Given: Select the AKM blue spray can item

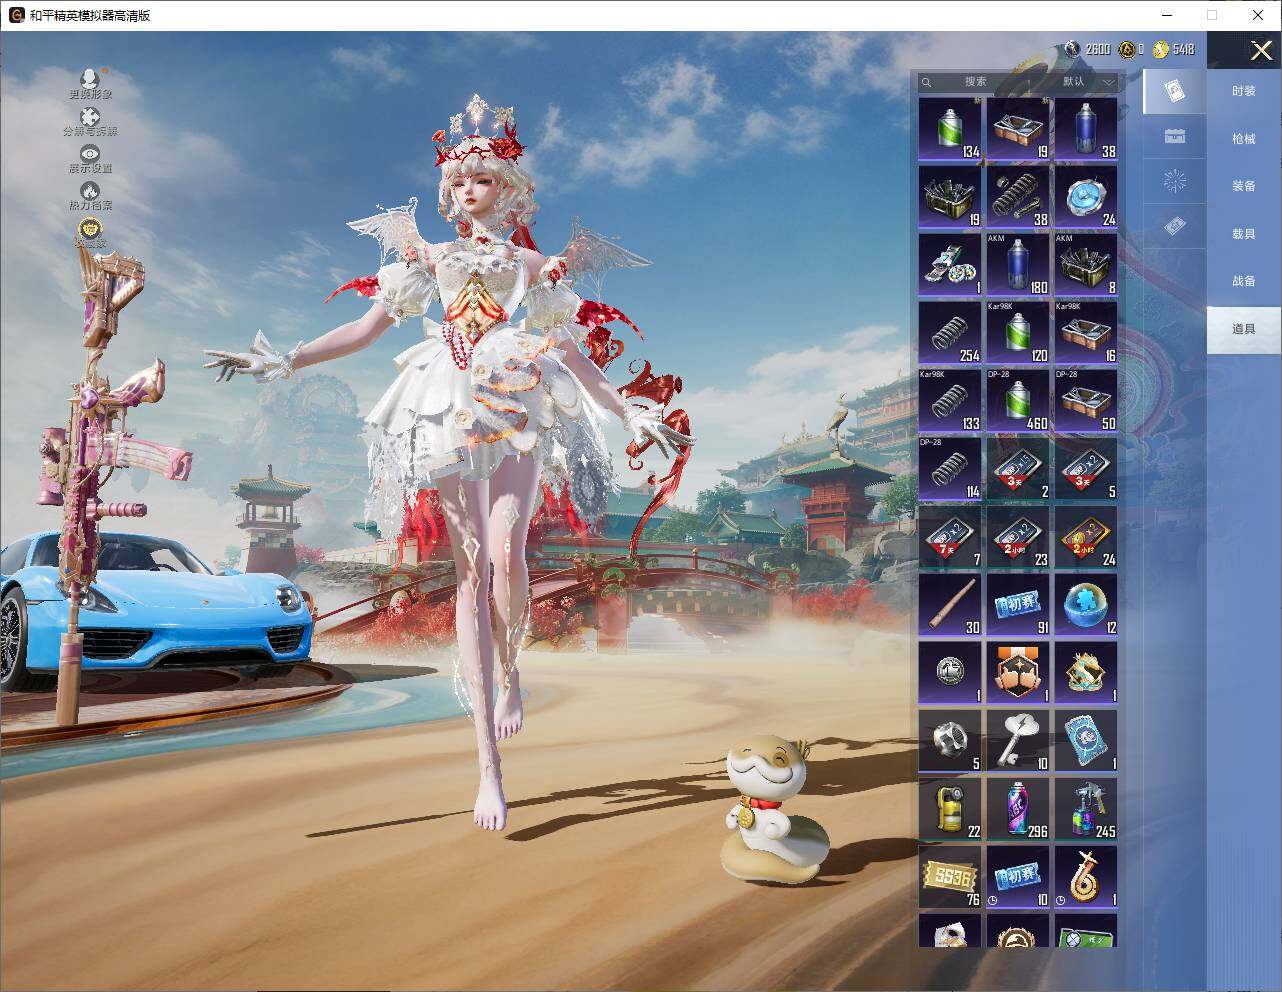Looking at the screenshot, I should tap(1018, 264).
